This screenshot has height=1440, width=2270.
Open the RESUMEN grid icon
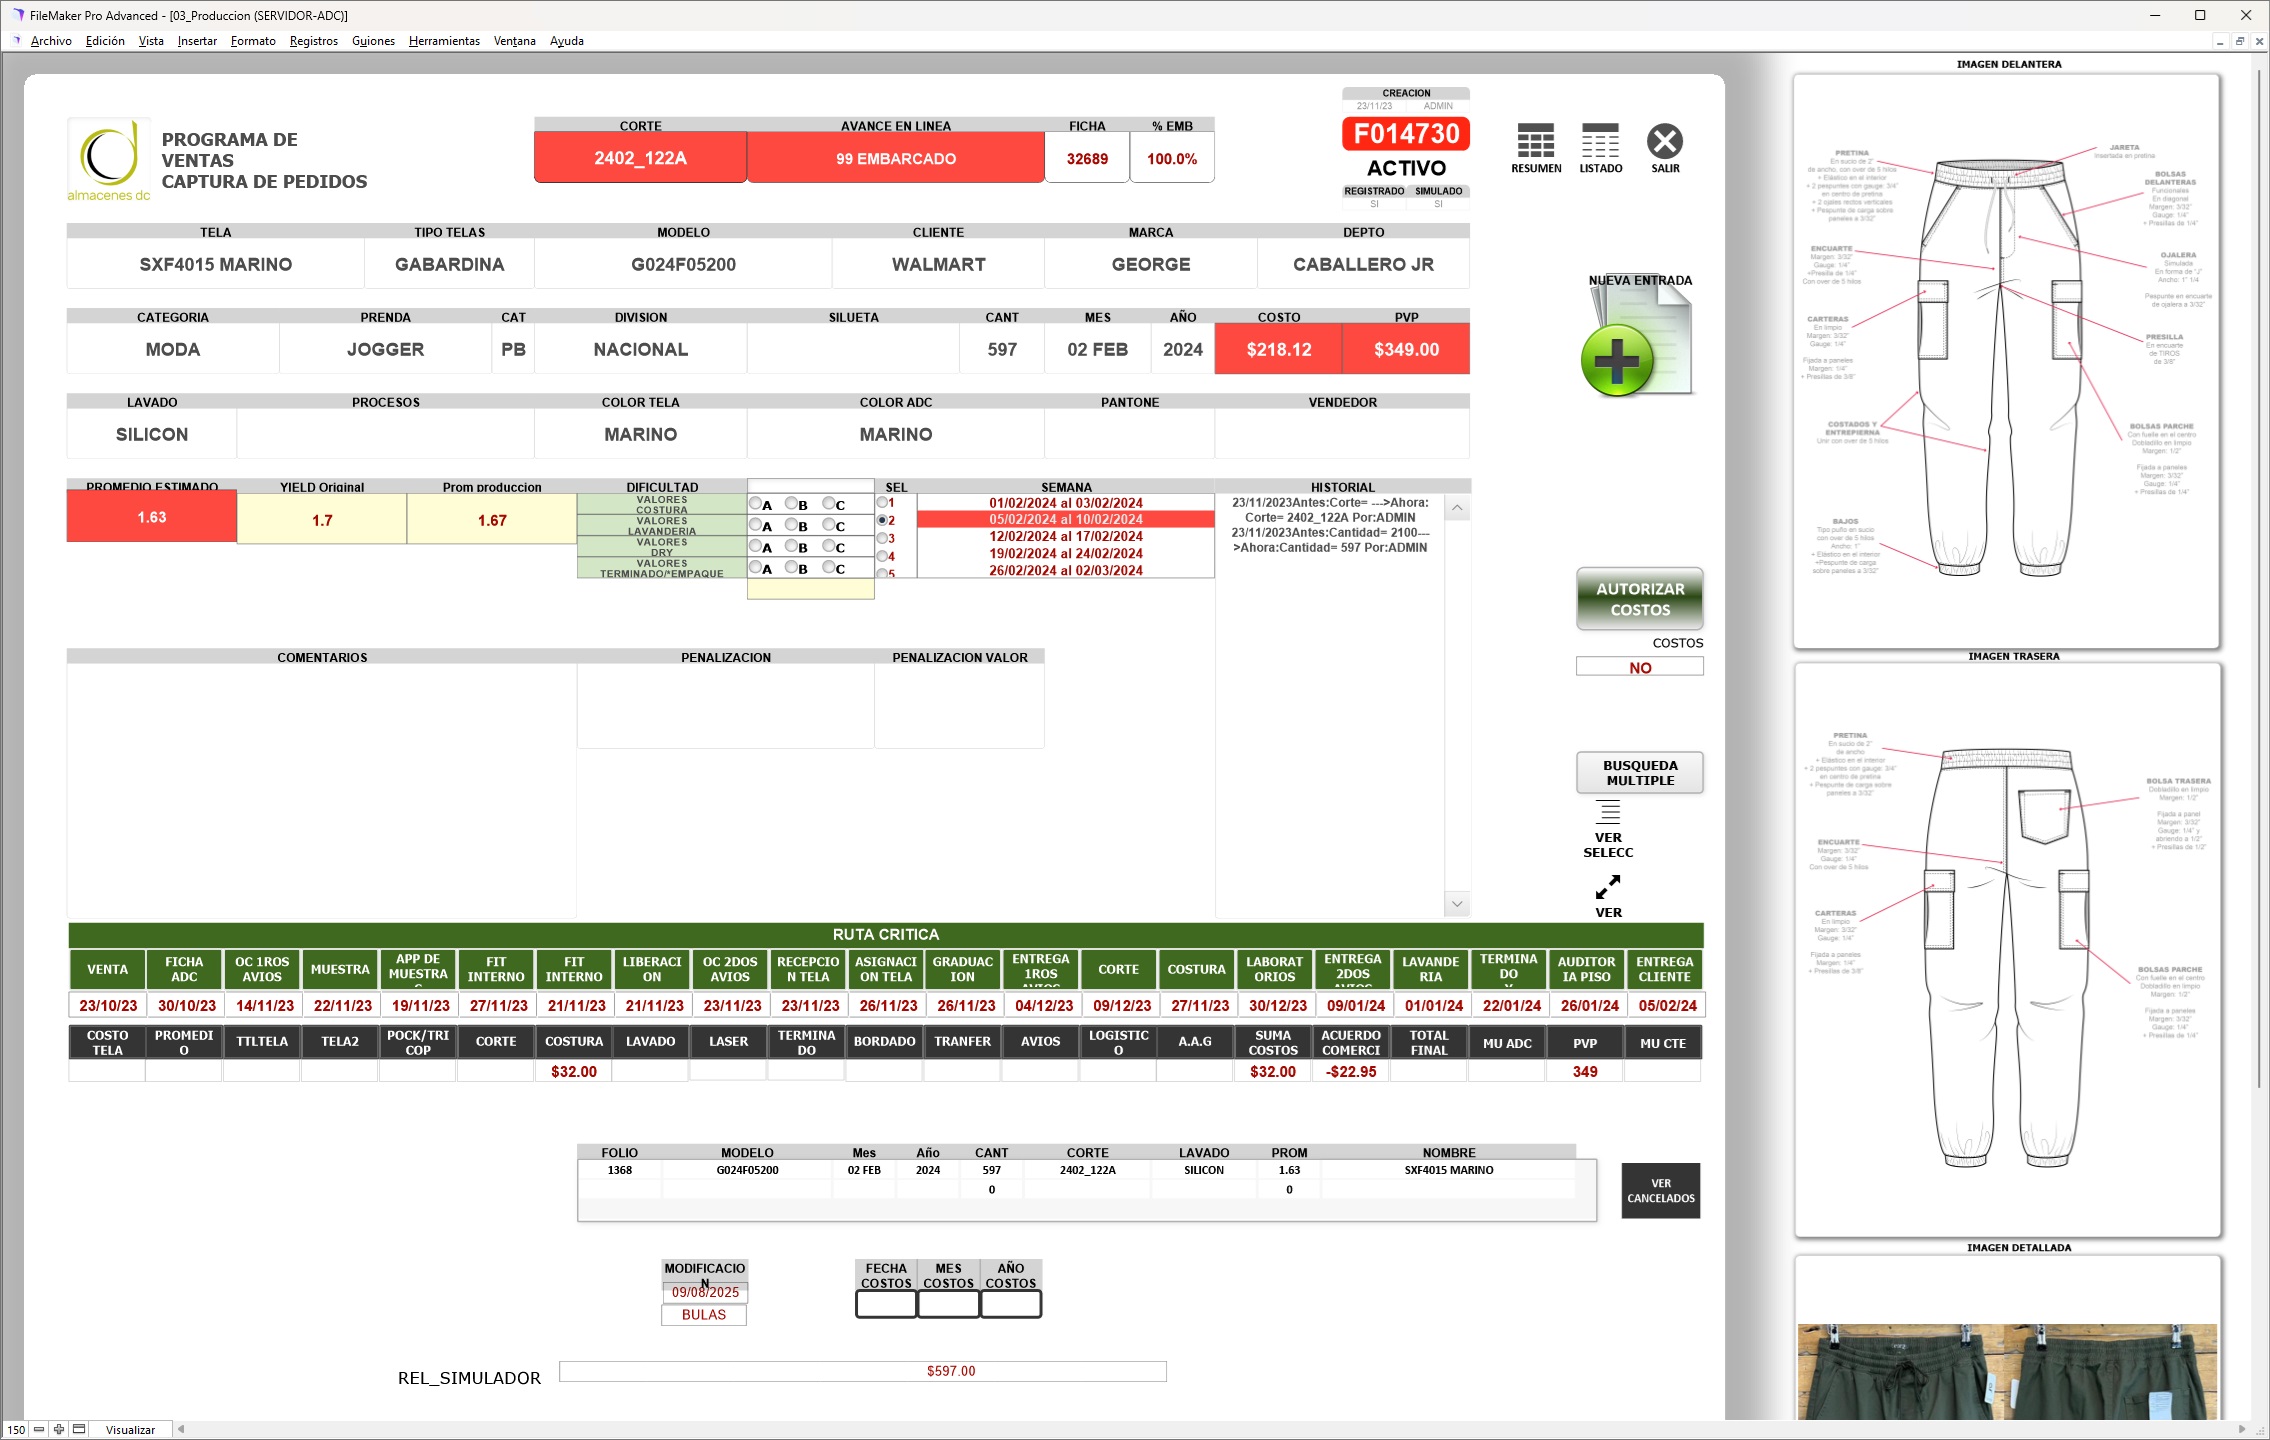(x=1536, y=140)
